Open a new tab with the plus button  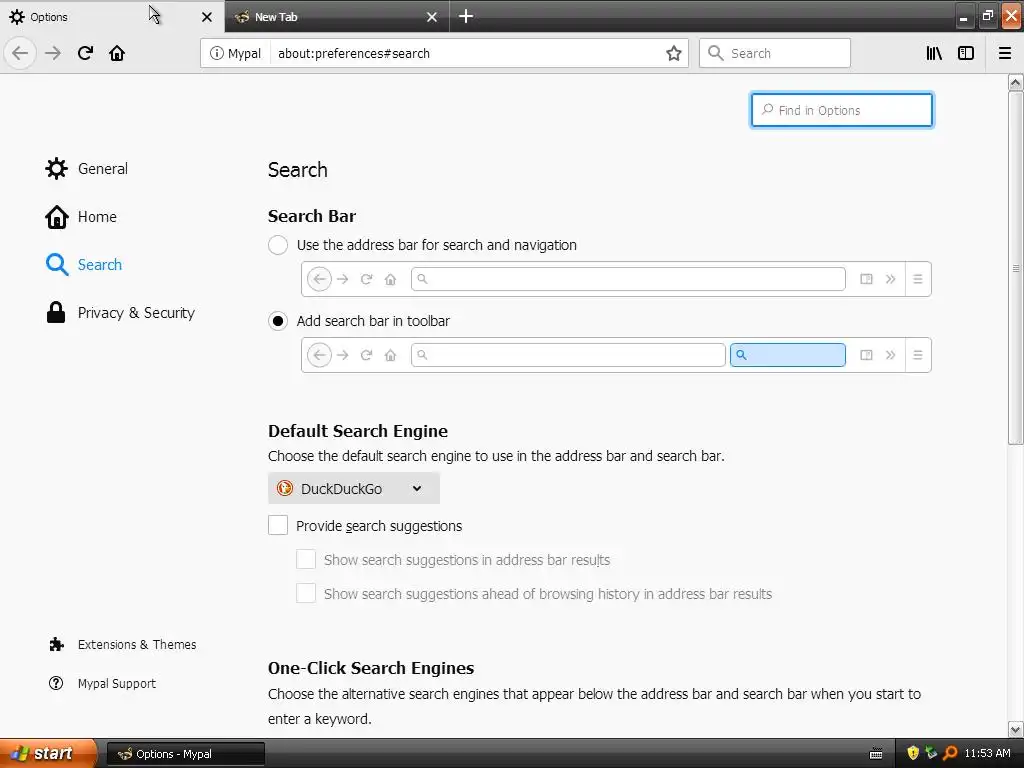466,16
